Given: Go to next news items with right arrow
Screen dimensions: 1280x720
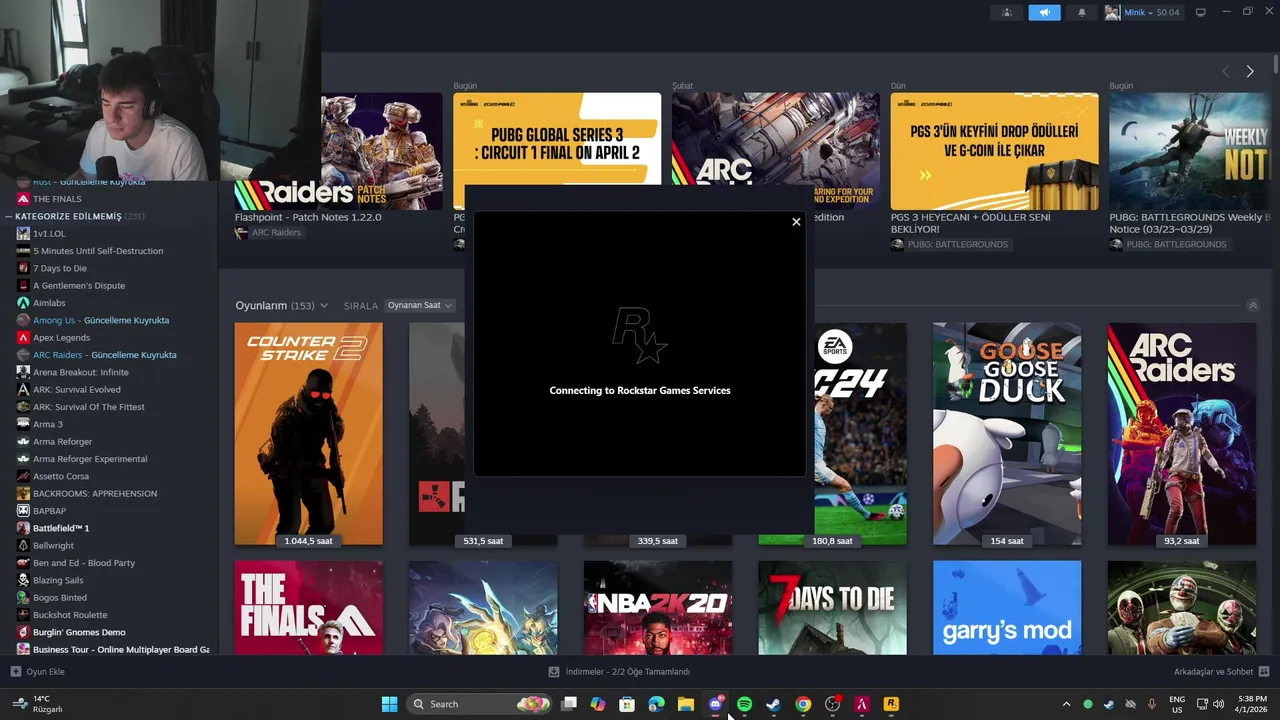Looking at the screenshot, I should pyautogui.click(x=1249, y=71).
